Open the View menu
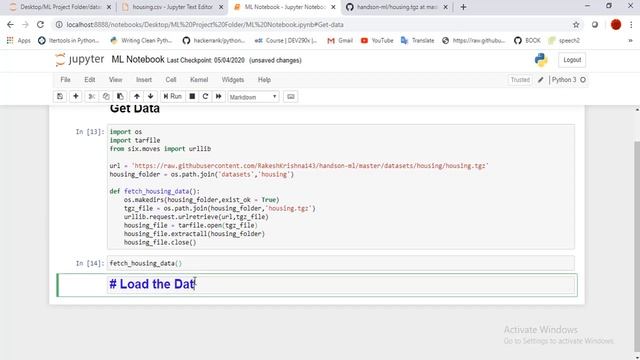This screenshot has height=360, width=640. coord(116,80)
